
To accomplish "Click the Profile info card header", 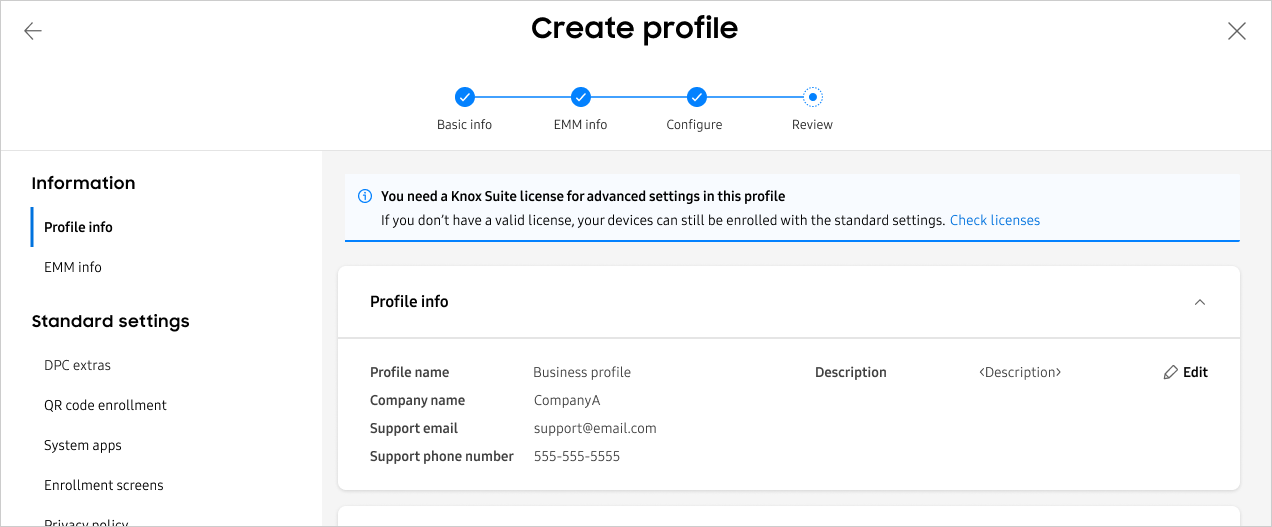I will click(x=409, y=302).
